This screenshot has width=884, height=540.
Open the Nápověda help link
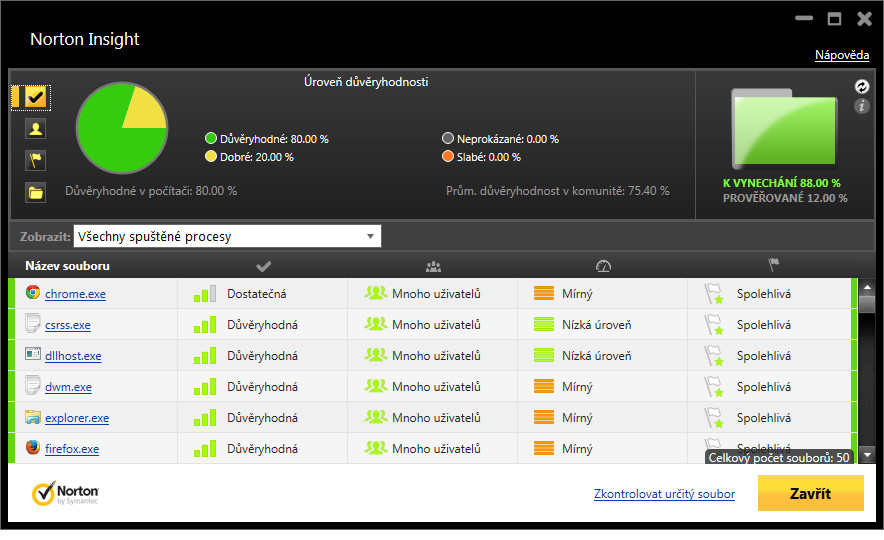[x=842, y=55]
